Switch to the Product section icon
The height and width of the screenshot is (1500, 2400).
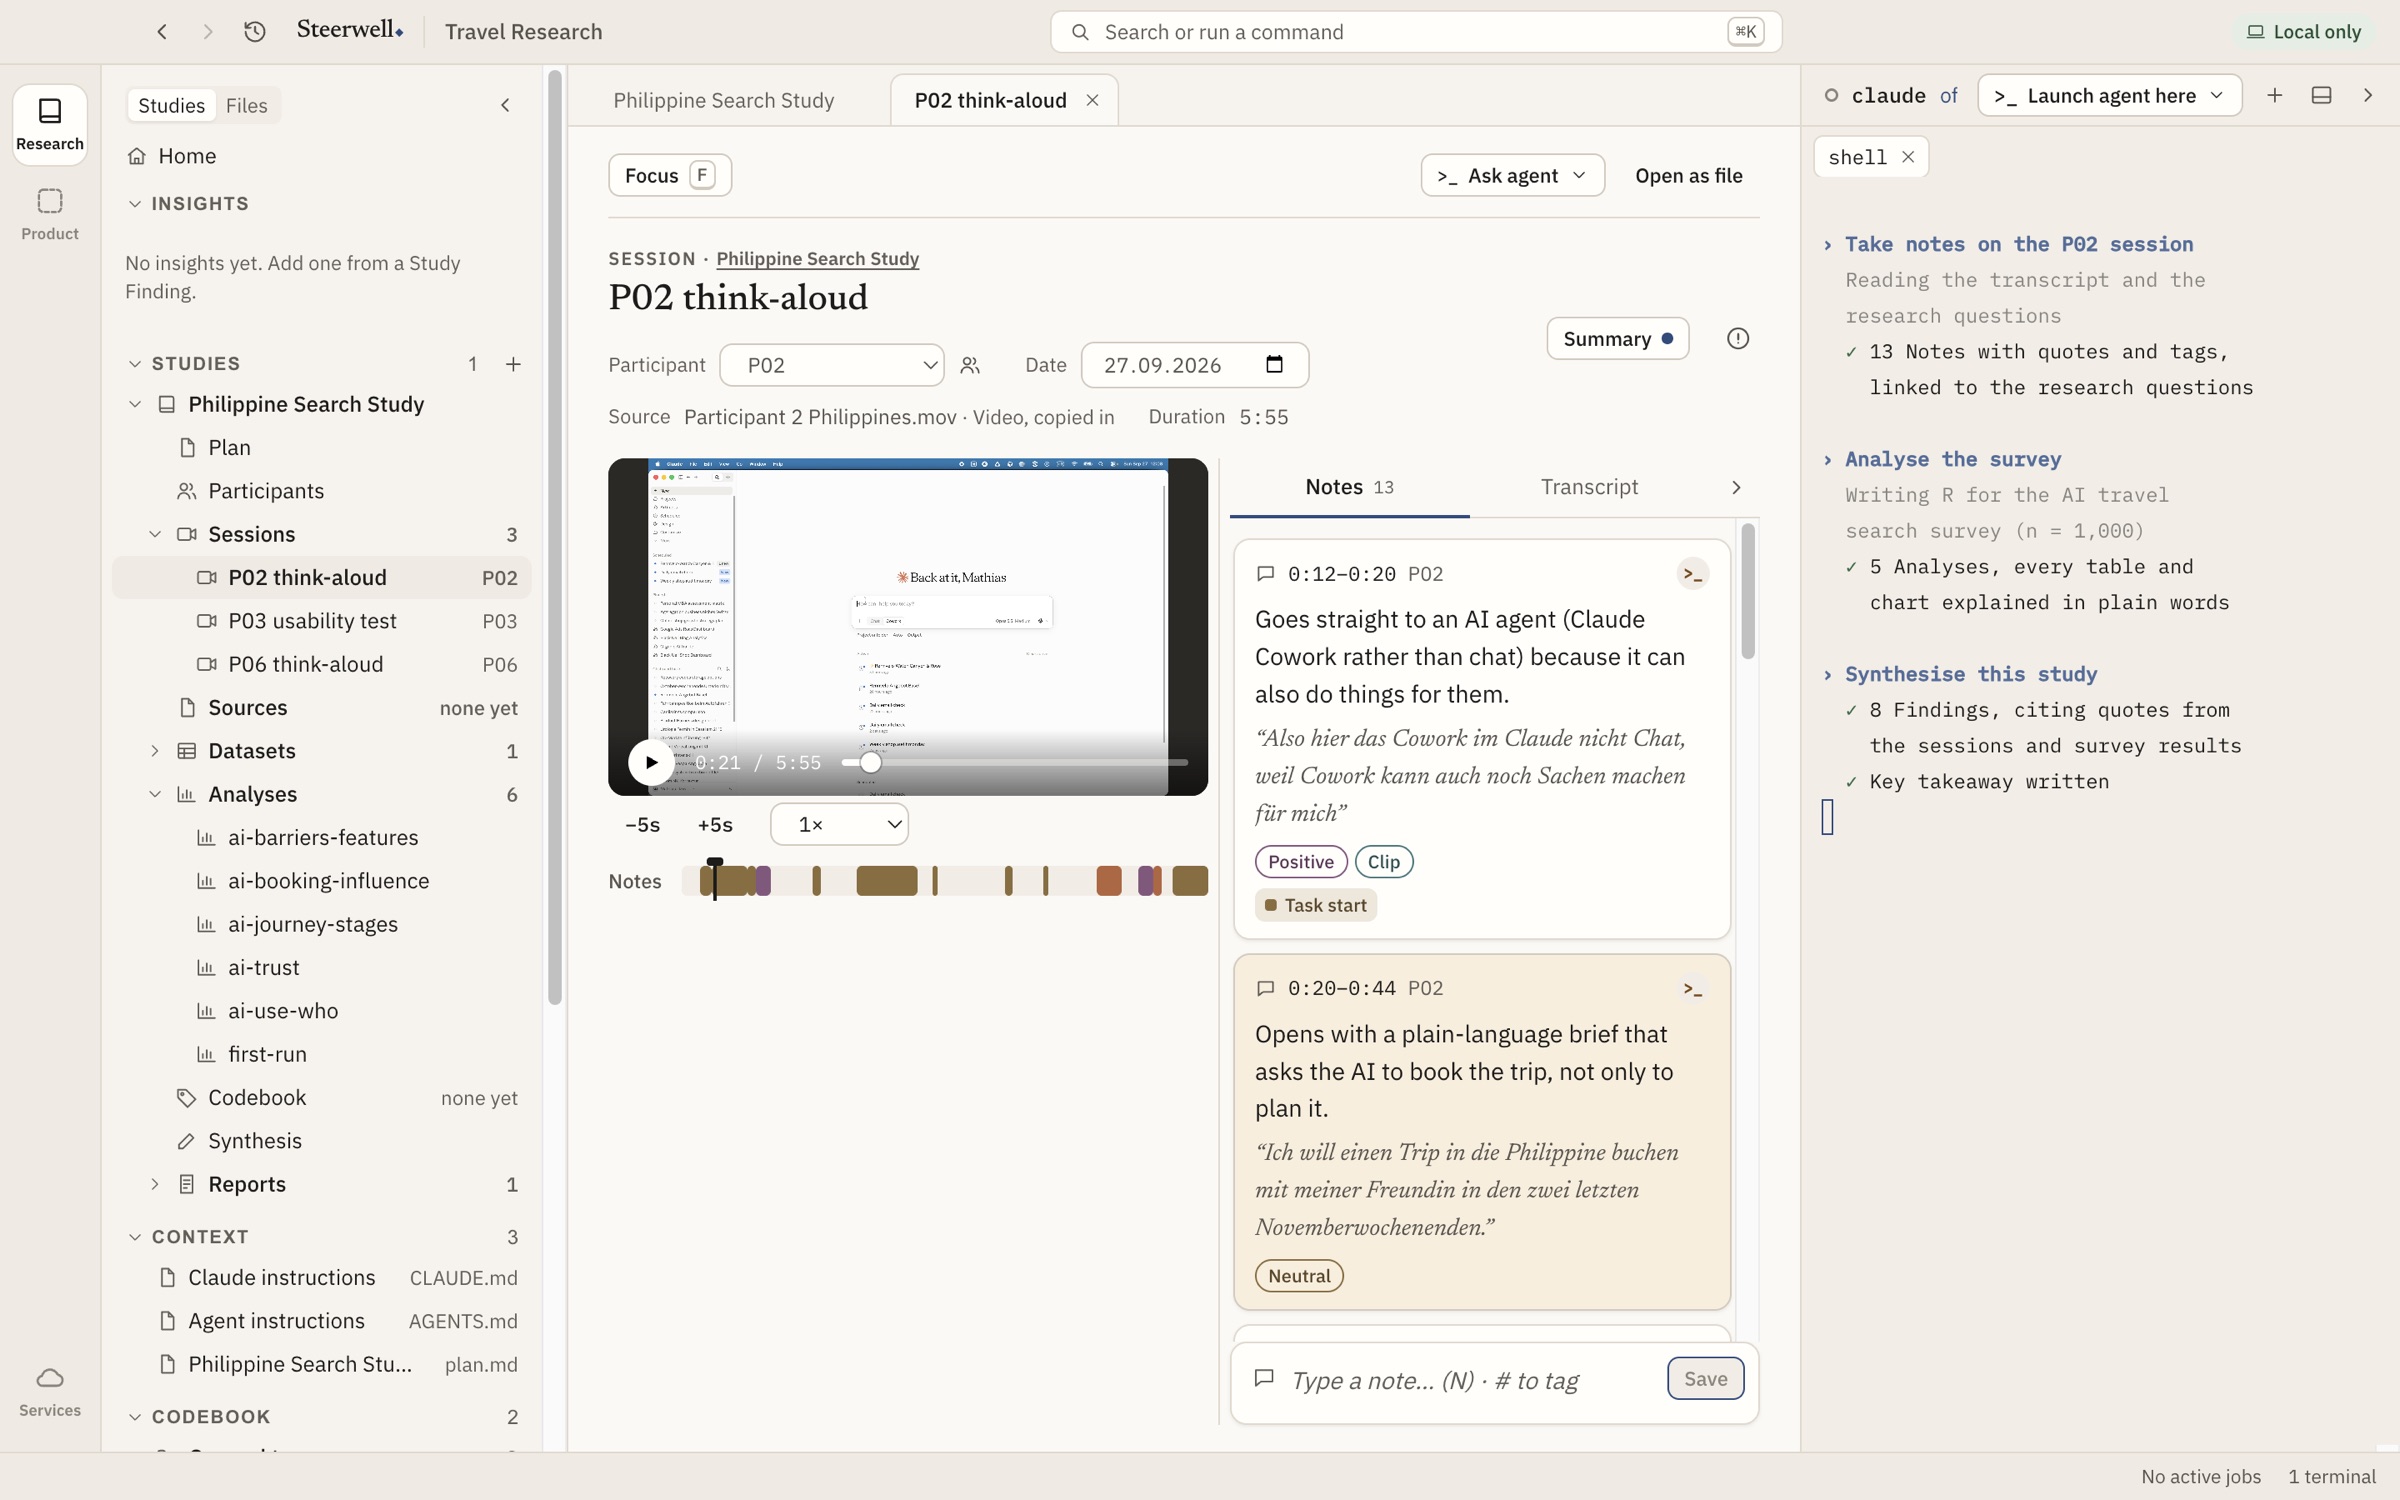click(x=50, y=214)
